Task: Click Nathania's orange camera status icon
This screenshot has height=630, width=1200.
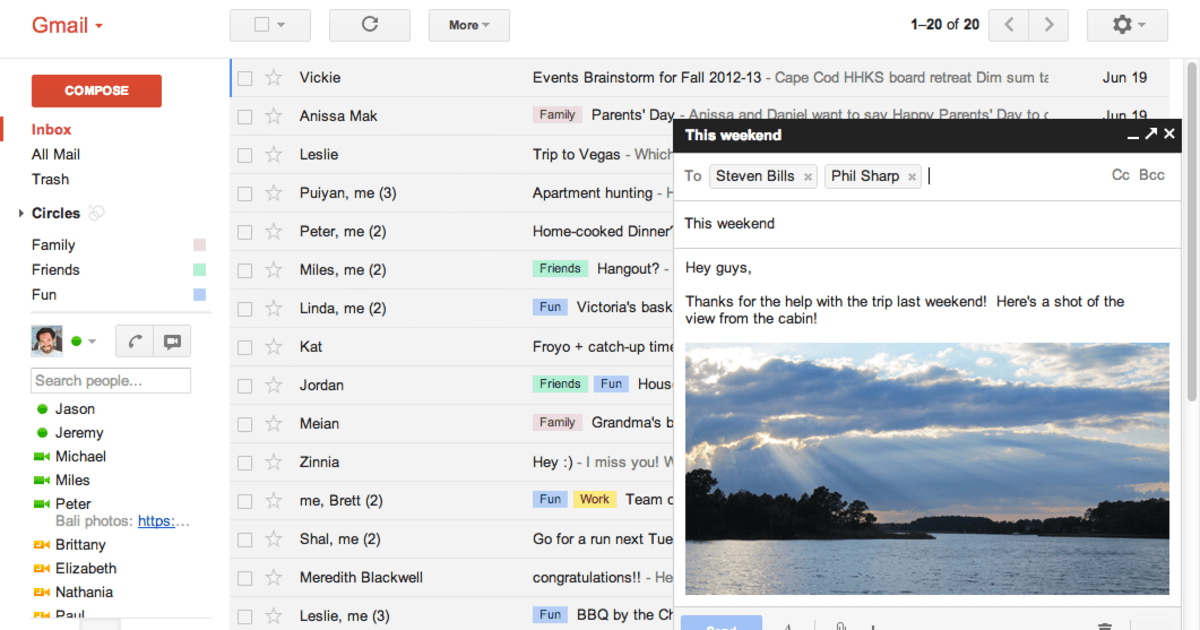Action: [x=41, y=592]
